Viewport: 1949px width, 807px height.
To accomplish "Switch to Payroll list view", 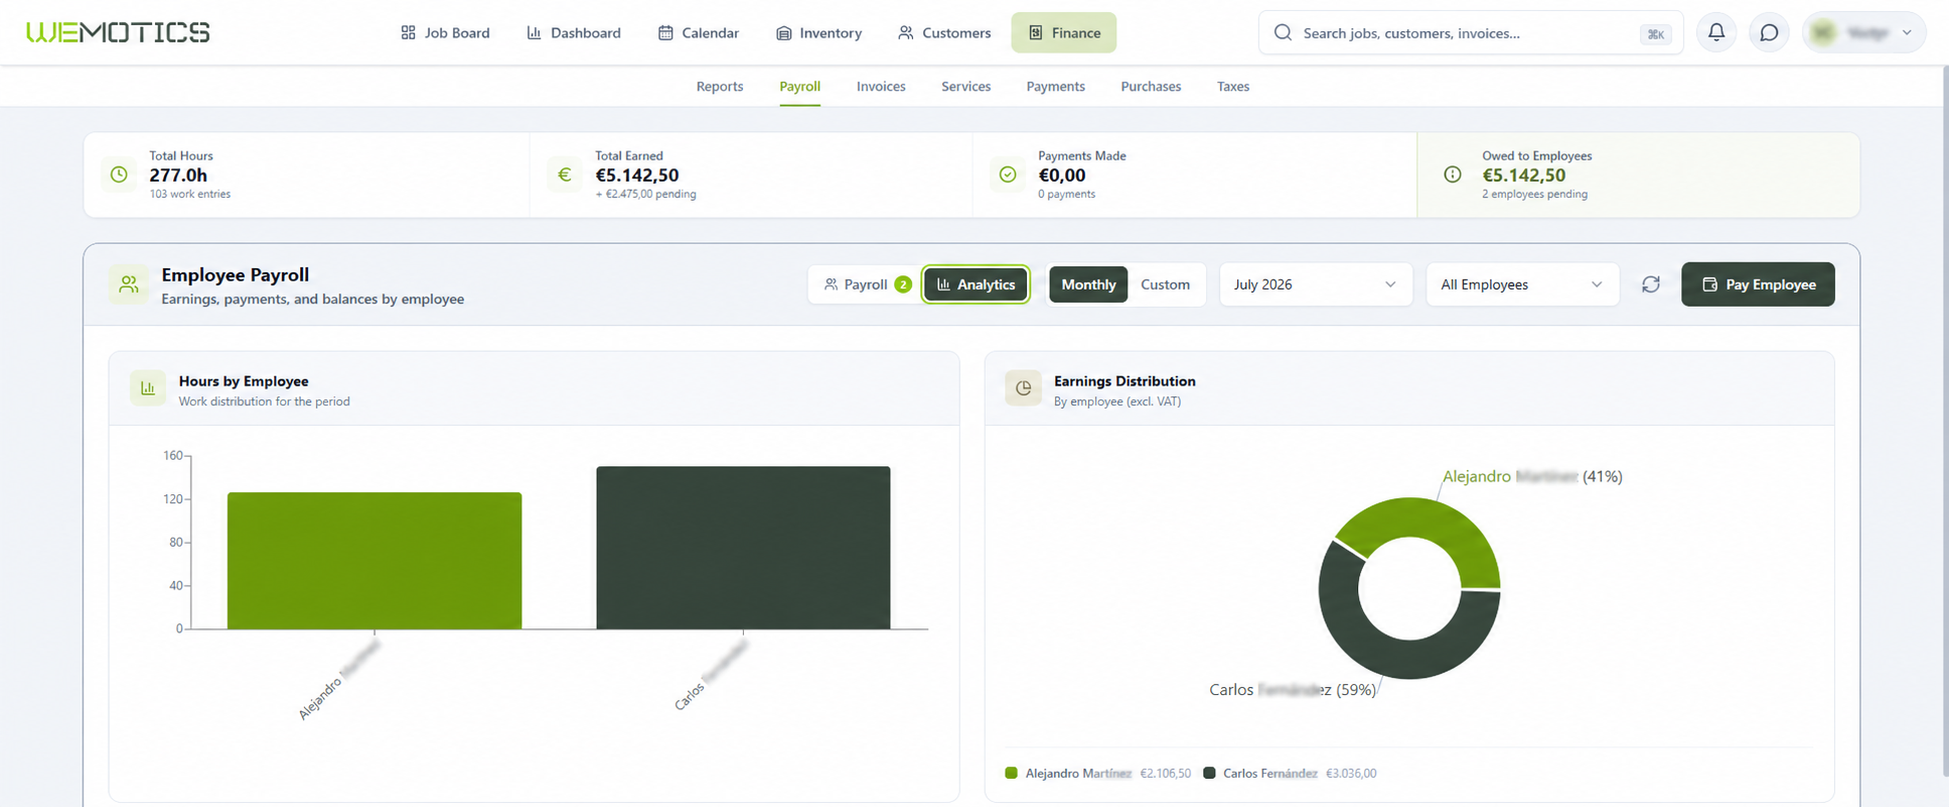I will [866, 284].
